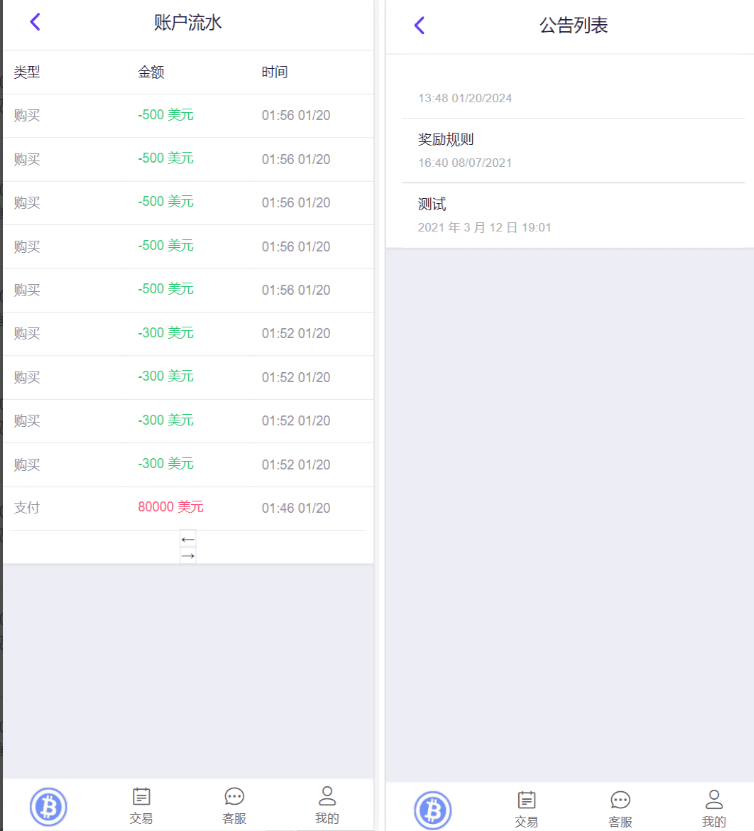
Task: Open 我的 profile icon in right bottom bar
Action: coord(714,809)
